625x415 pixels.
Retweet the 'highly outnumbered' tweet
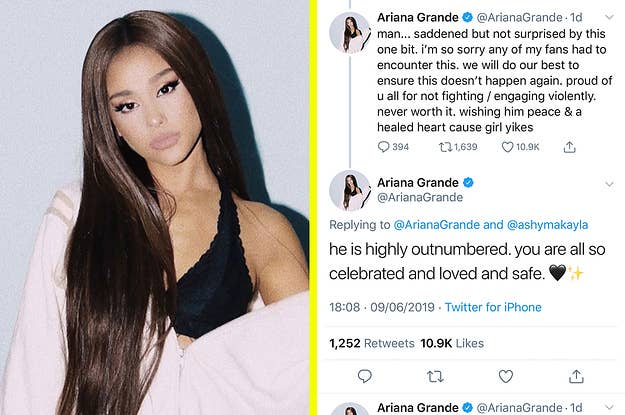435,376
